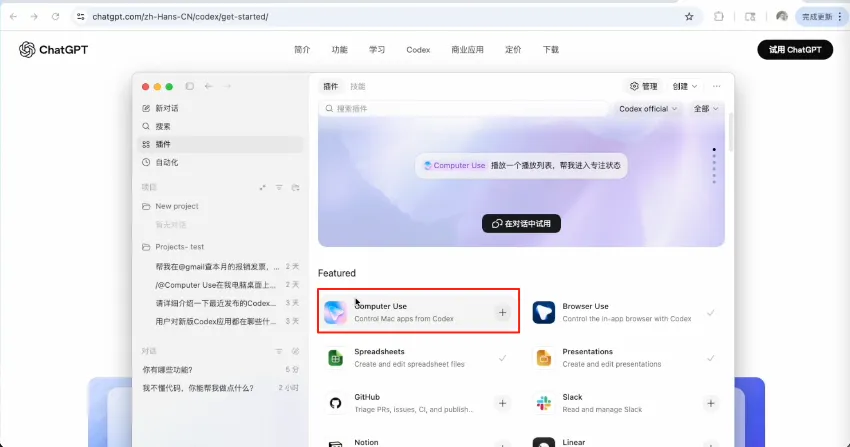
Task: Click the Browser Use plugin icon
Action: click(x=544, y=313)
